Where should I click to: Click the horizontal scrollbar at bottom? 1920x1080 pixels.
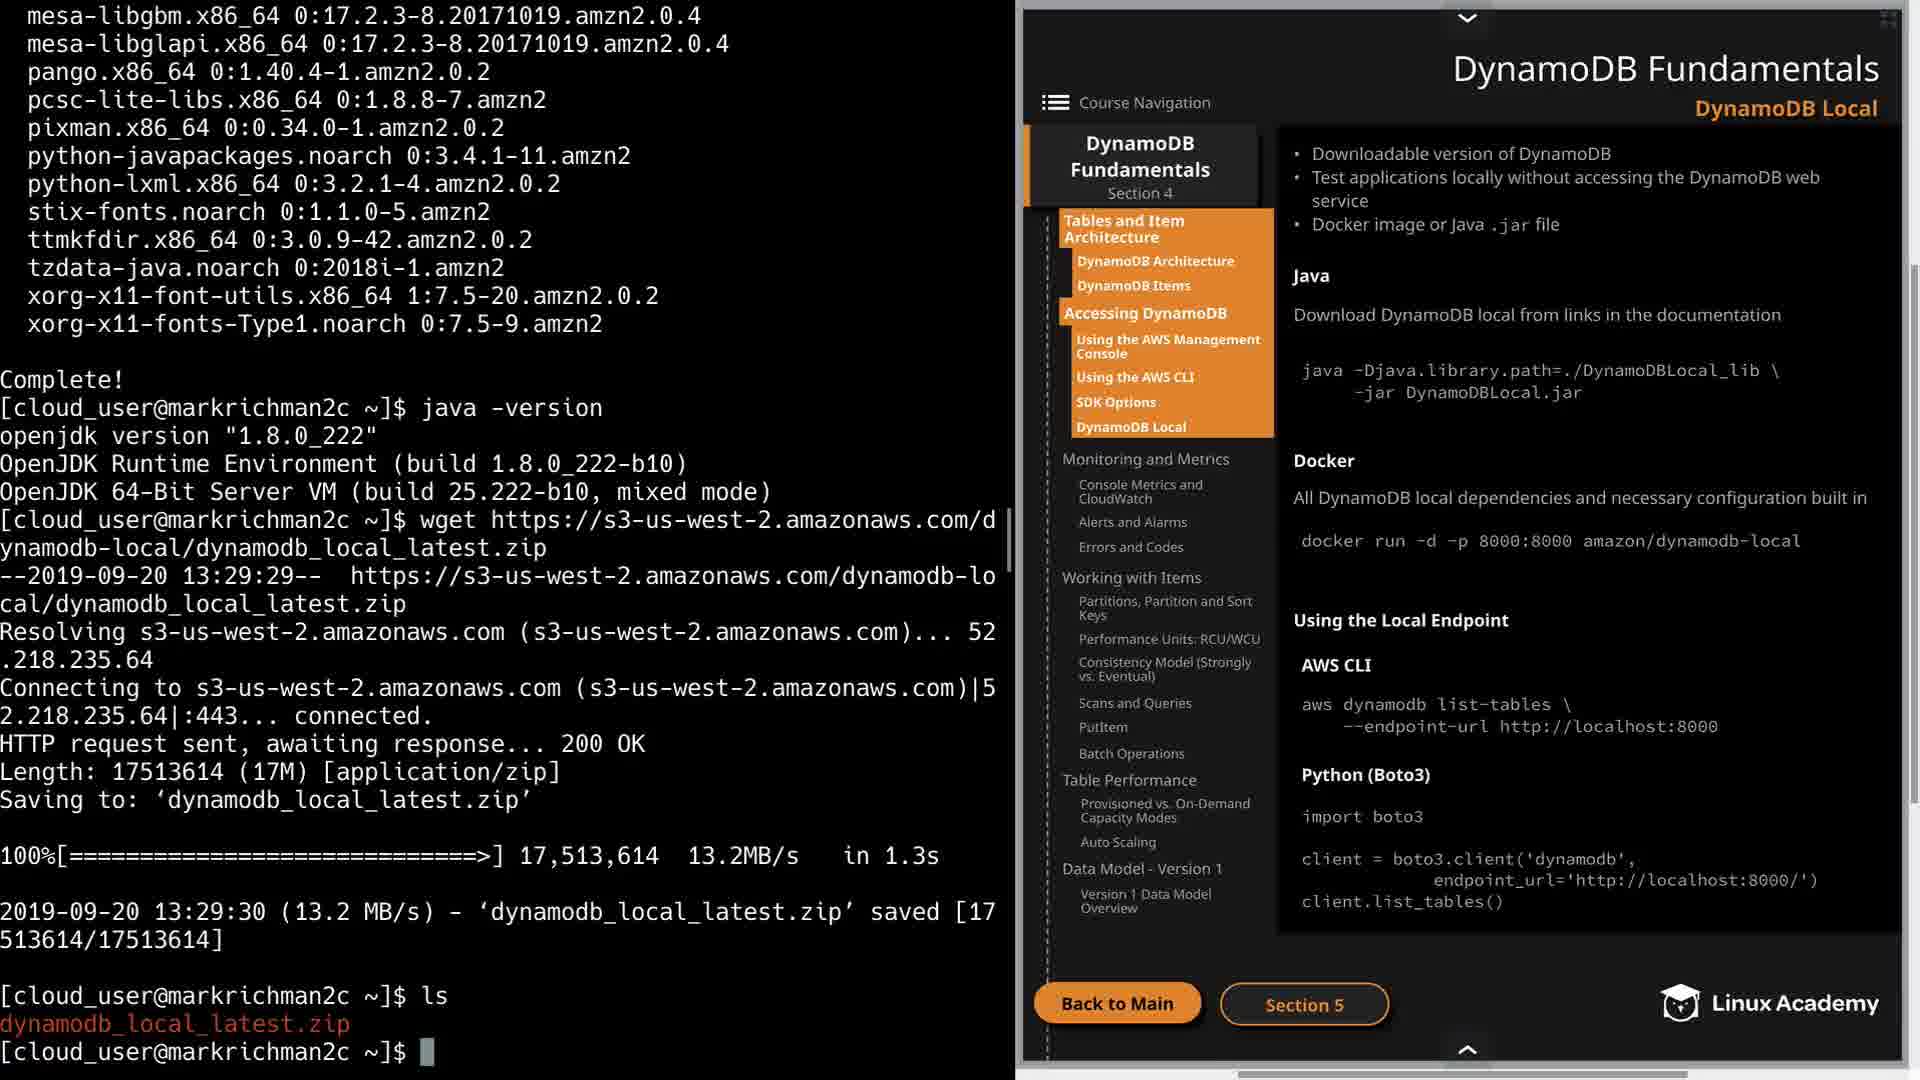point(1462,1074)
